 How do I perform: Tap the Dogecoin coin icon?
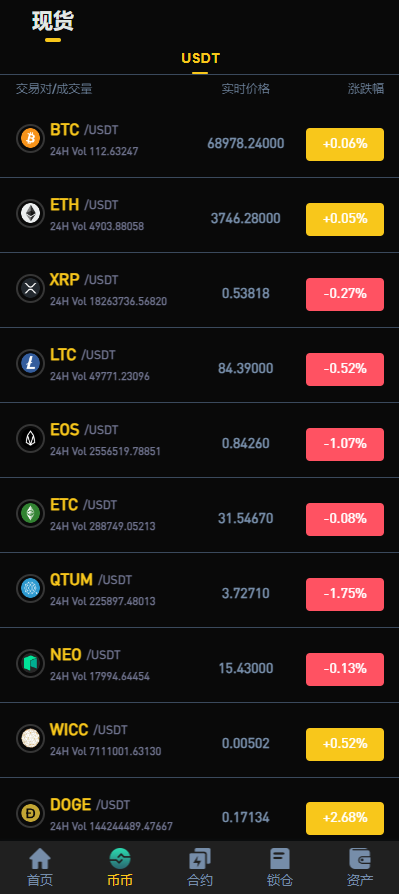[30, 813]
